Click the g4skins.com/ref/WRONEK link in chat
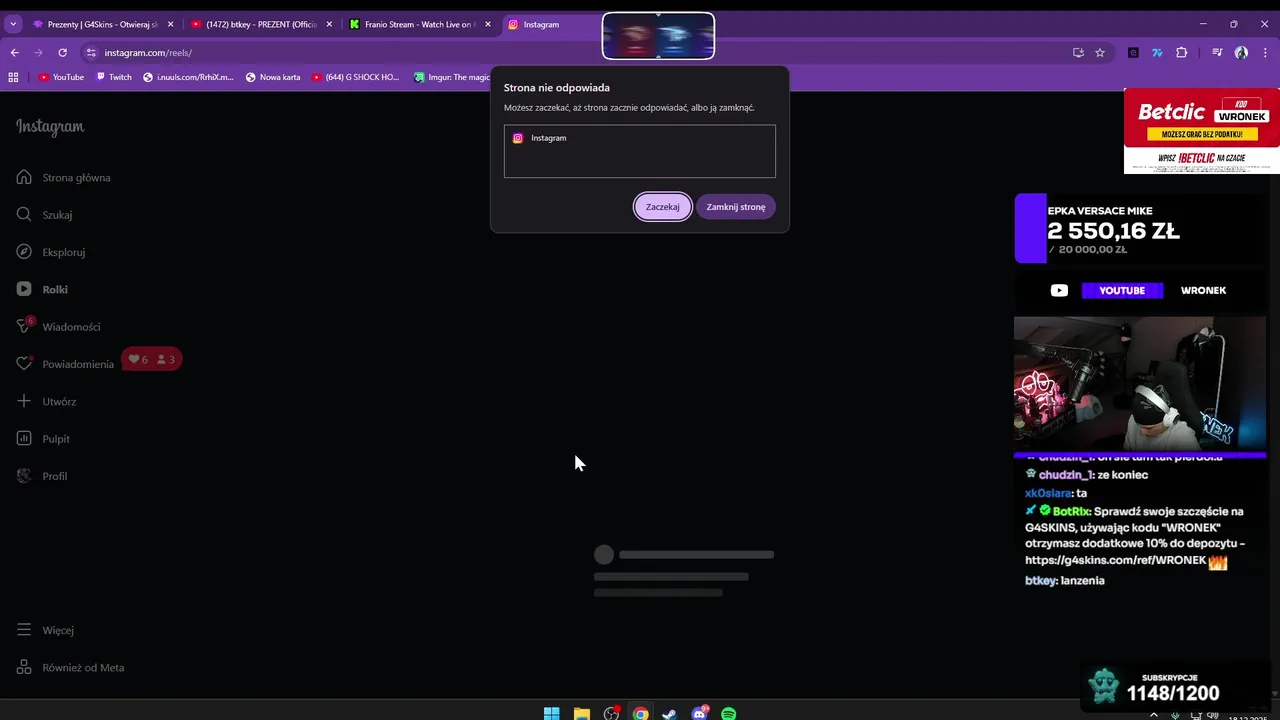Image resolution: width=1280 pixels, height=720 pixels. click(x=1115, y=560)
